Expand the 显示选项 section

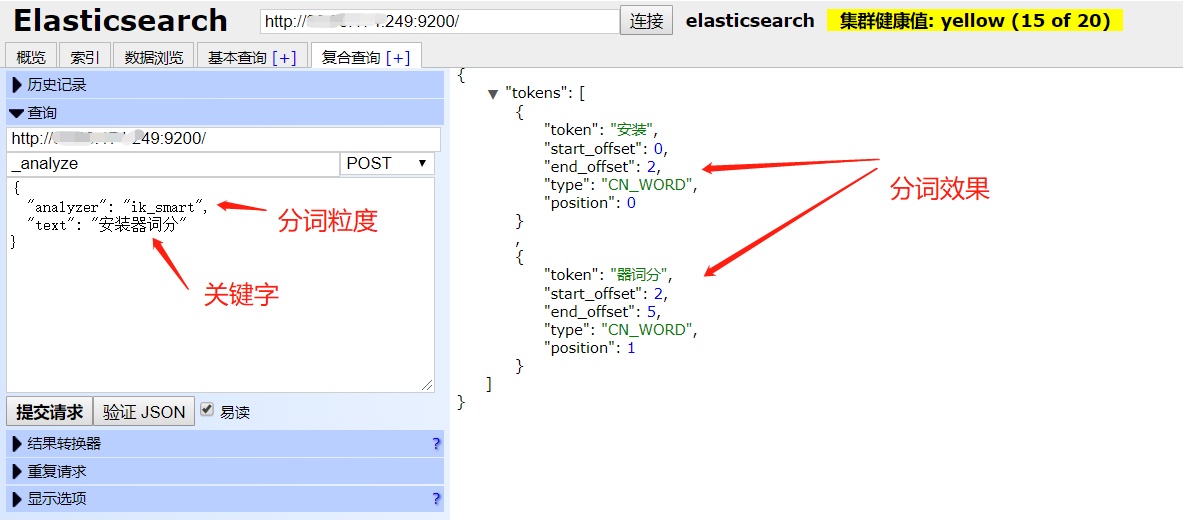pyautogui.click(x=225, y=499)
